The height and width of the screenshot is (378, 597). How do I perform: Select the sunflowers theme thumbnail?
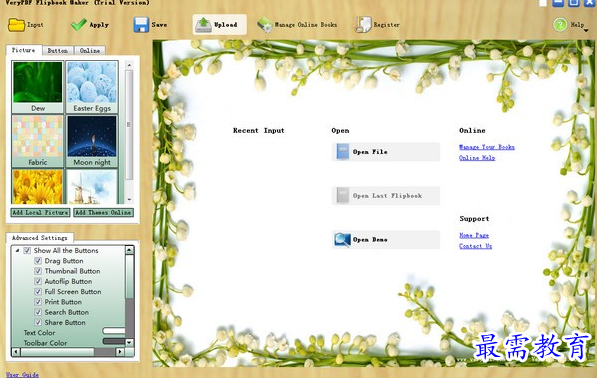38,187
